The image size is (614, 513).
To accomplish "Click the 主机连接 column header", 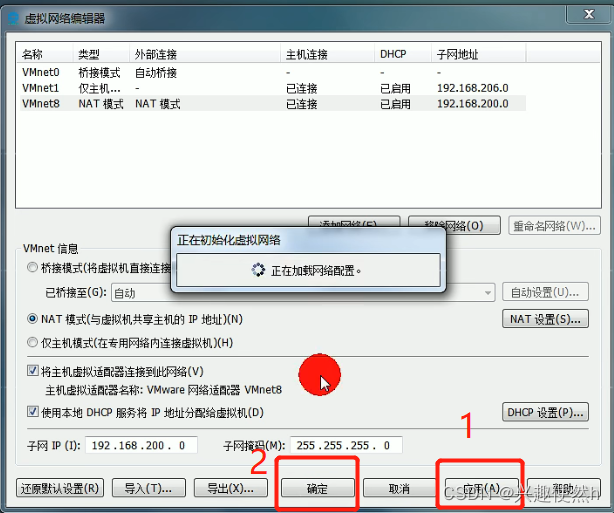I will pyautogui.click(x=328, y=54).
